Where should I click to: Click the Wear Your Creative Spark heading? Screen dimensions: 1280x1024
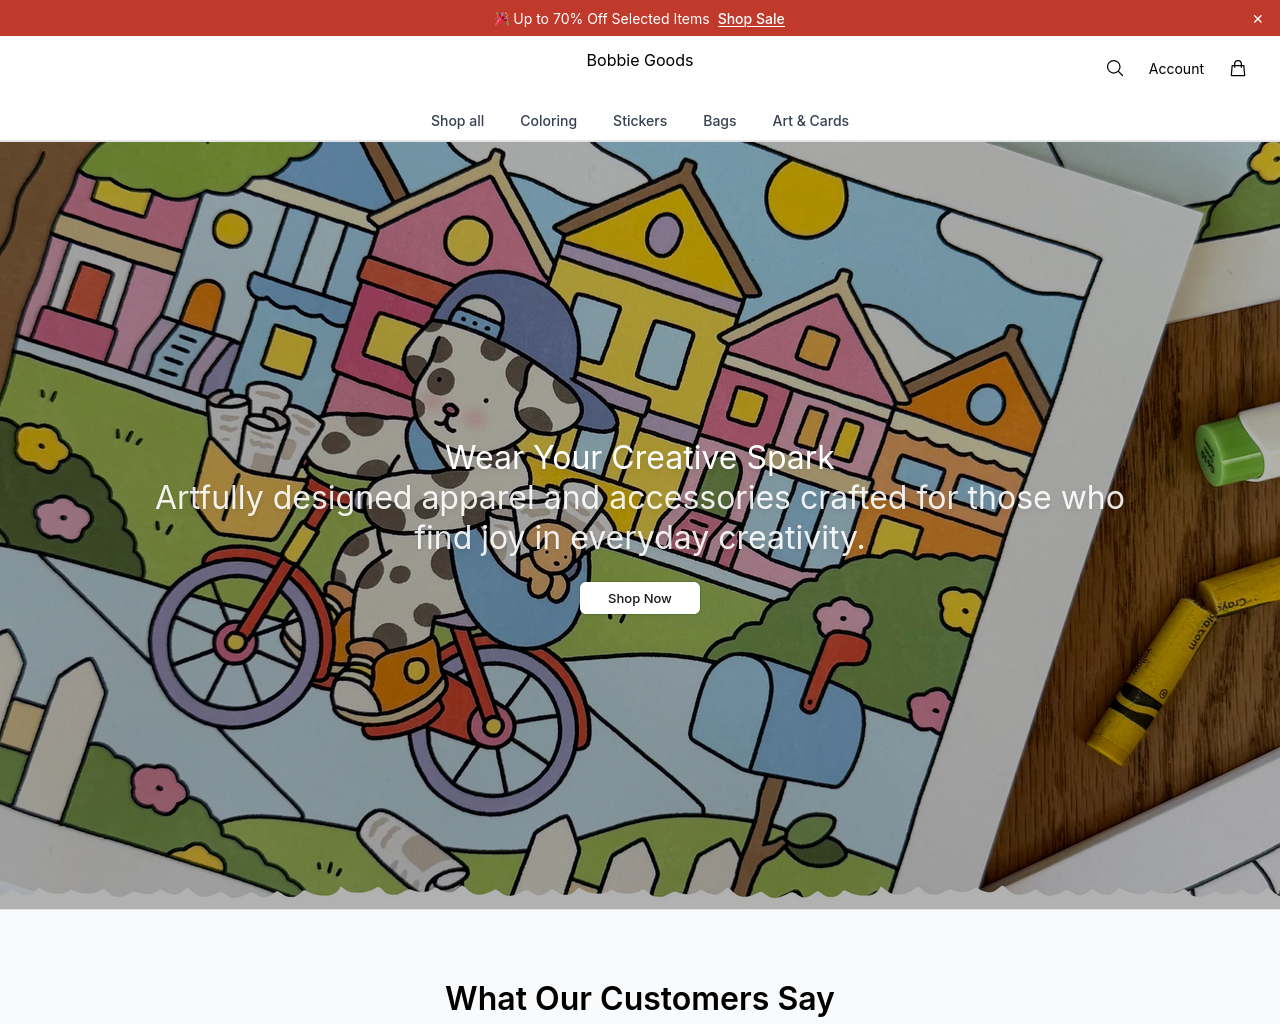pyautogui.click(x=640, y=457)
